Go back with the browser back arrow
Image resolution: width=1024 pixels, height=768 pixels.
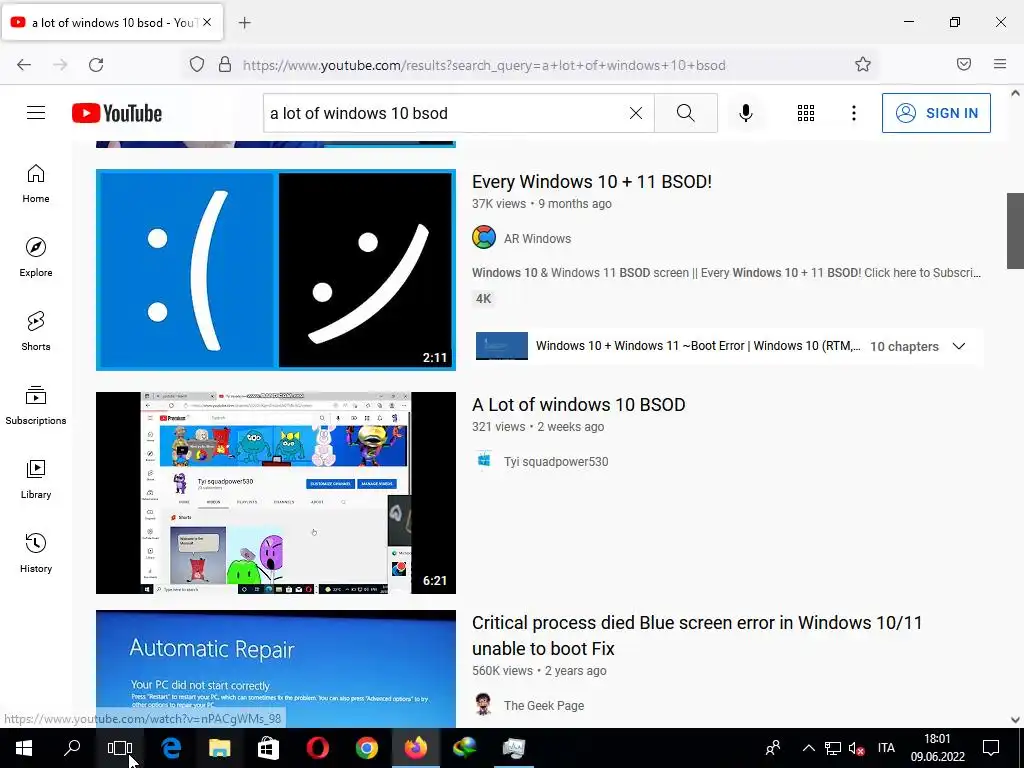(24, 65)
